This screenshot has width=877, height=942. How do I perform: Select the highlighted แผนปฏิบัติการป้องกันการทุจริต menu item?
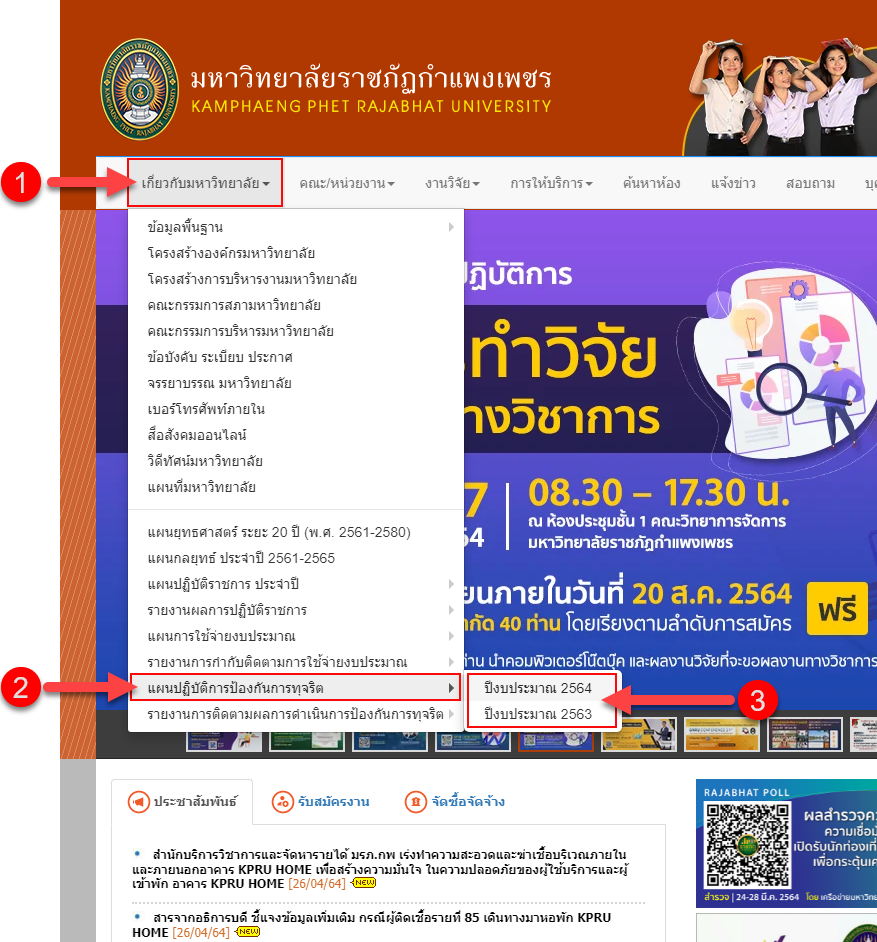coord(296,688)
